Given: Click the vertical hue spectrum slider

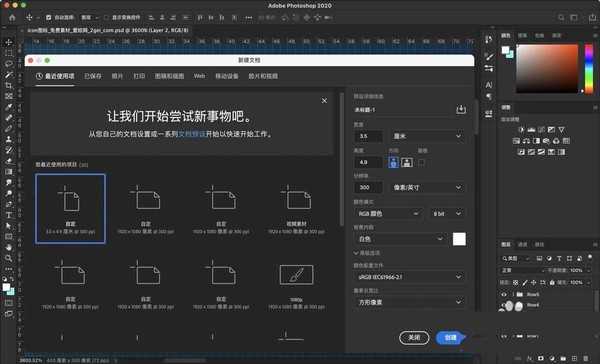Looking at the screenshot, I should coord(589,69).
